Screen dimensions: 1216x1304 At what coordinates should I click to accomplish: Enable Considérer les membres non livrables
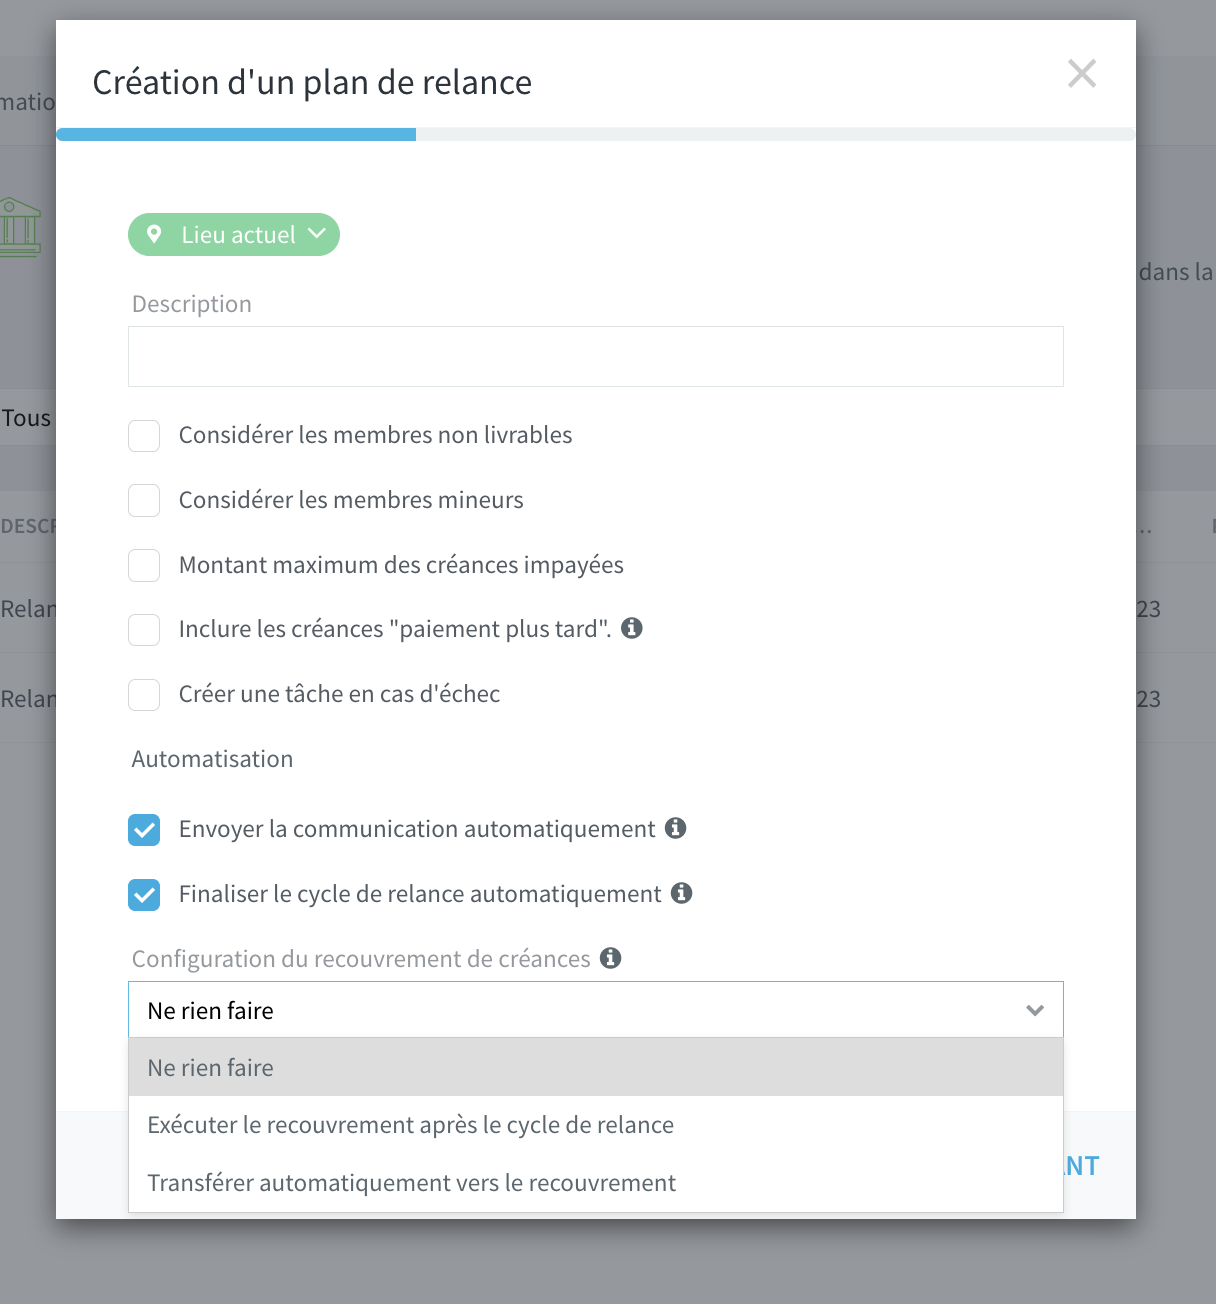(x=144, y=436)
